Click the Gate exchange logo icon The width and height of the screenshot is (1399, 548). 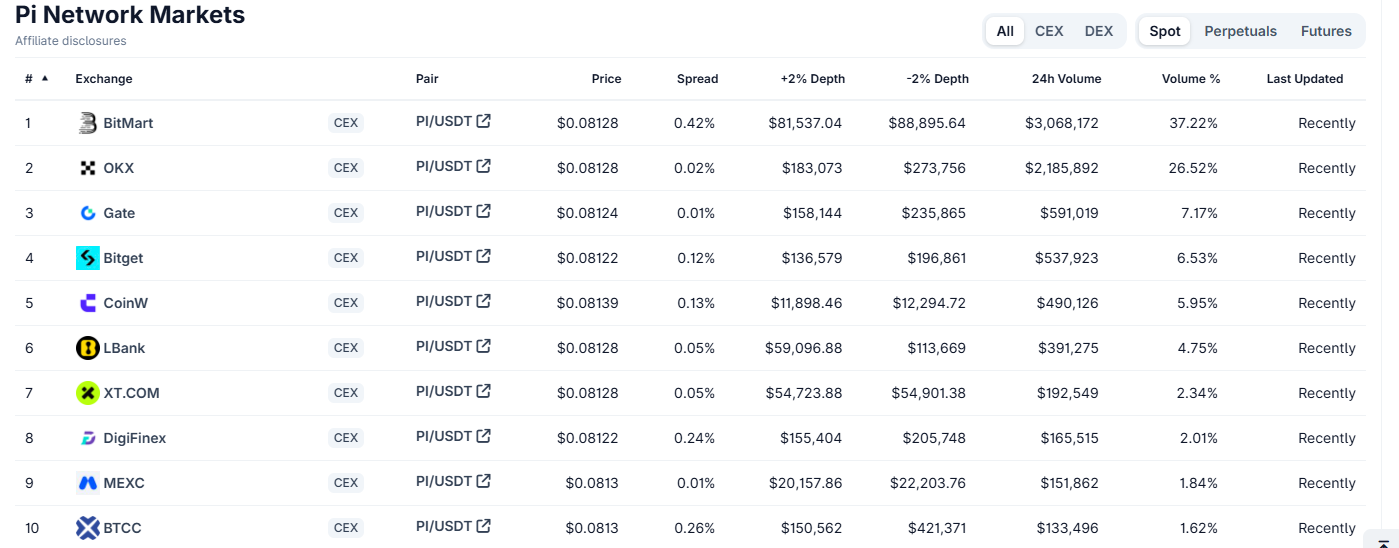88,213
